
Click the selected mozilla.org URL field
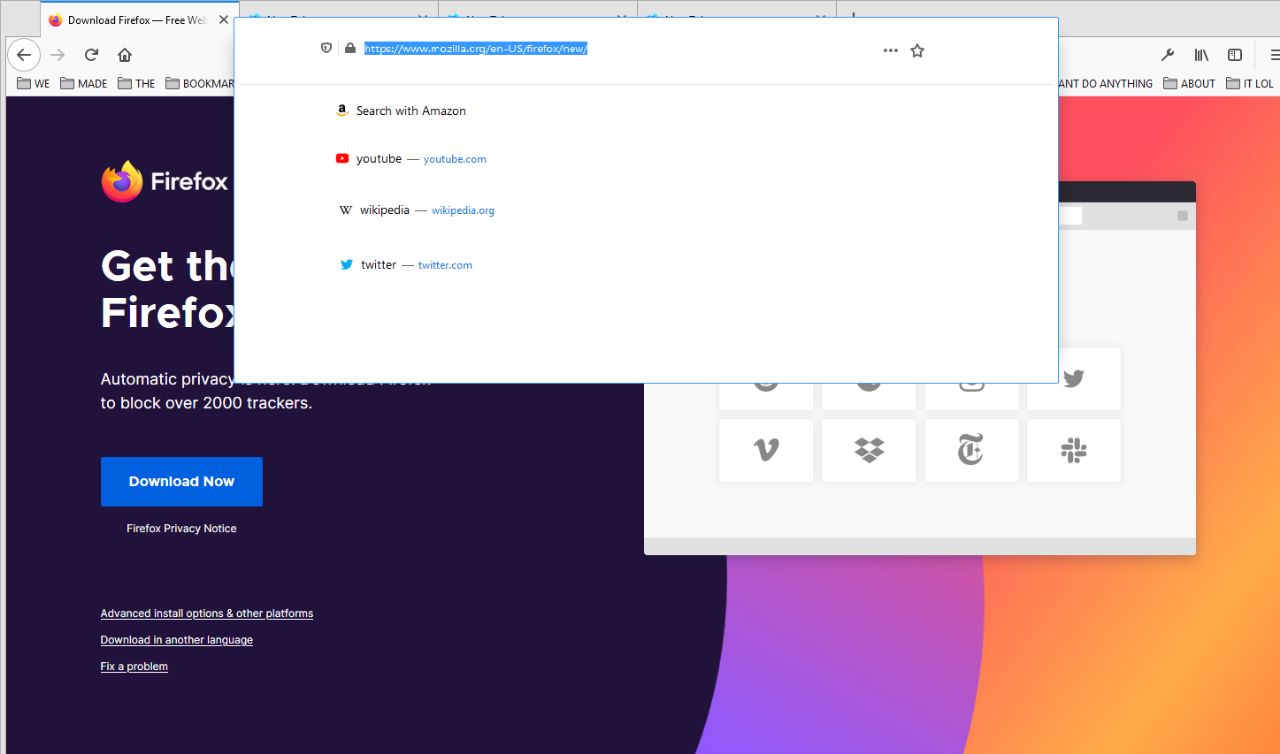tap(475, 48)
